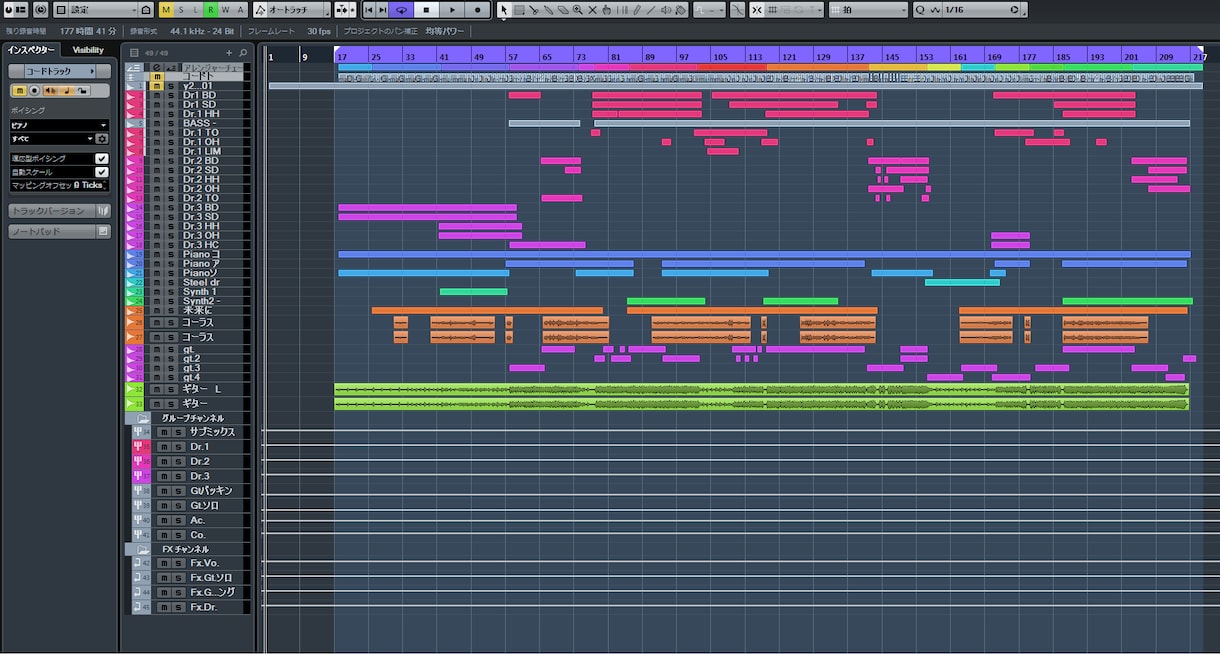Viewport: 1220px width, 655px height.
Task: Select the Draw pencil tool
Action: (637, 9)
